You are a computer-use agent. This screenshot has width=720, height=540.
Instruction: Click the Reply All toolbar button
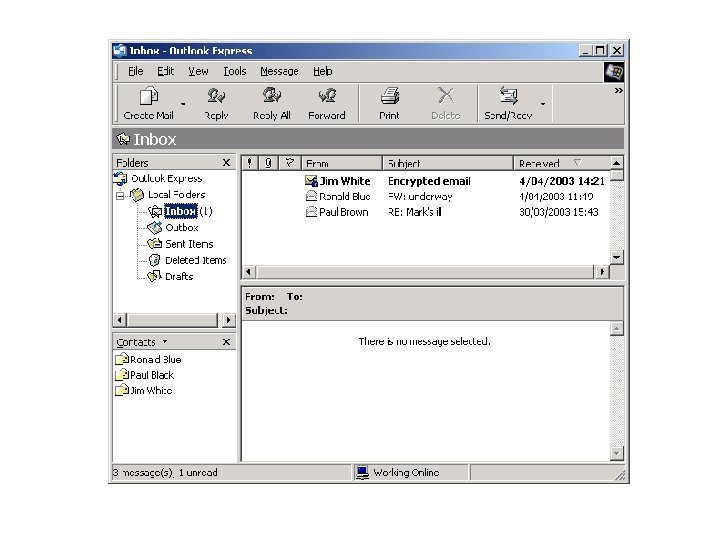[272, 104]
